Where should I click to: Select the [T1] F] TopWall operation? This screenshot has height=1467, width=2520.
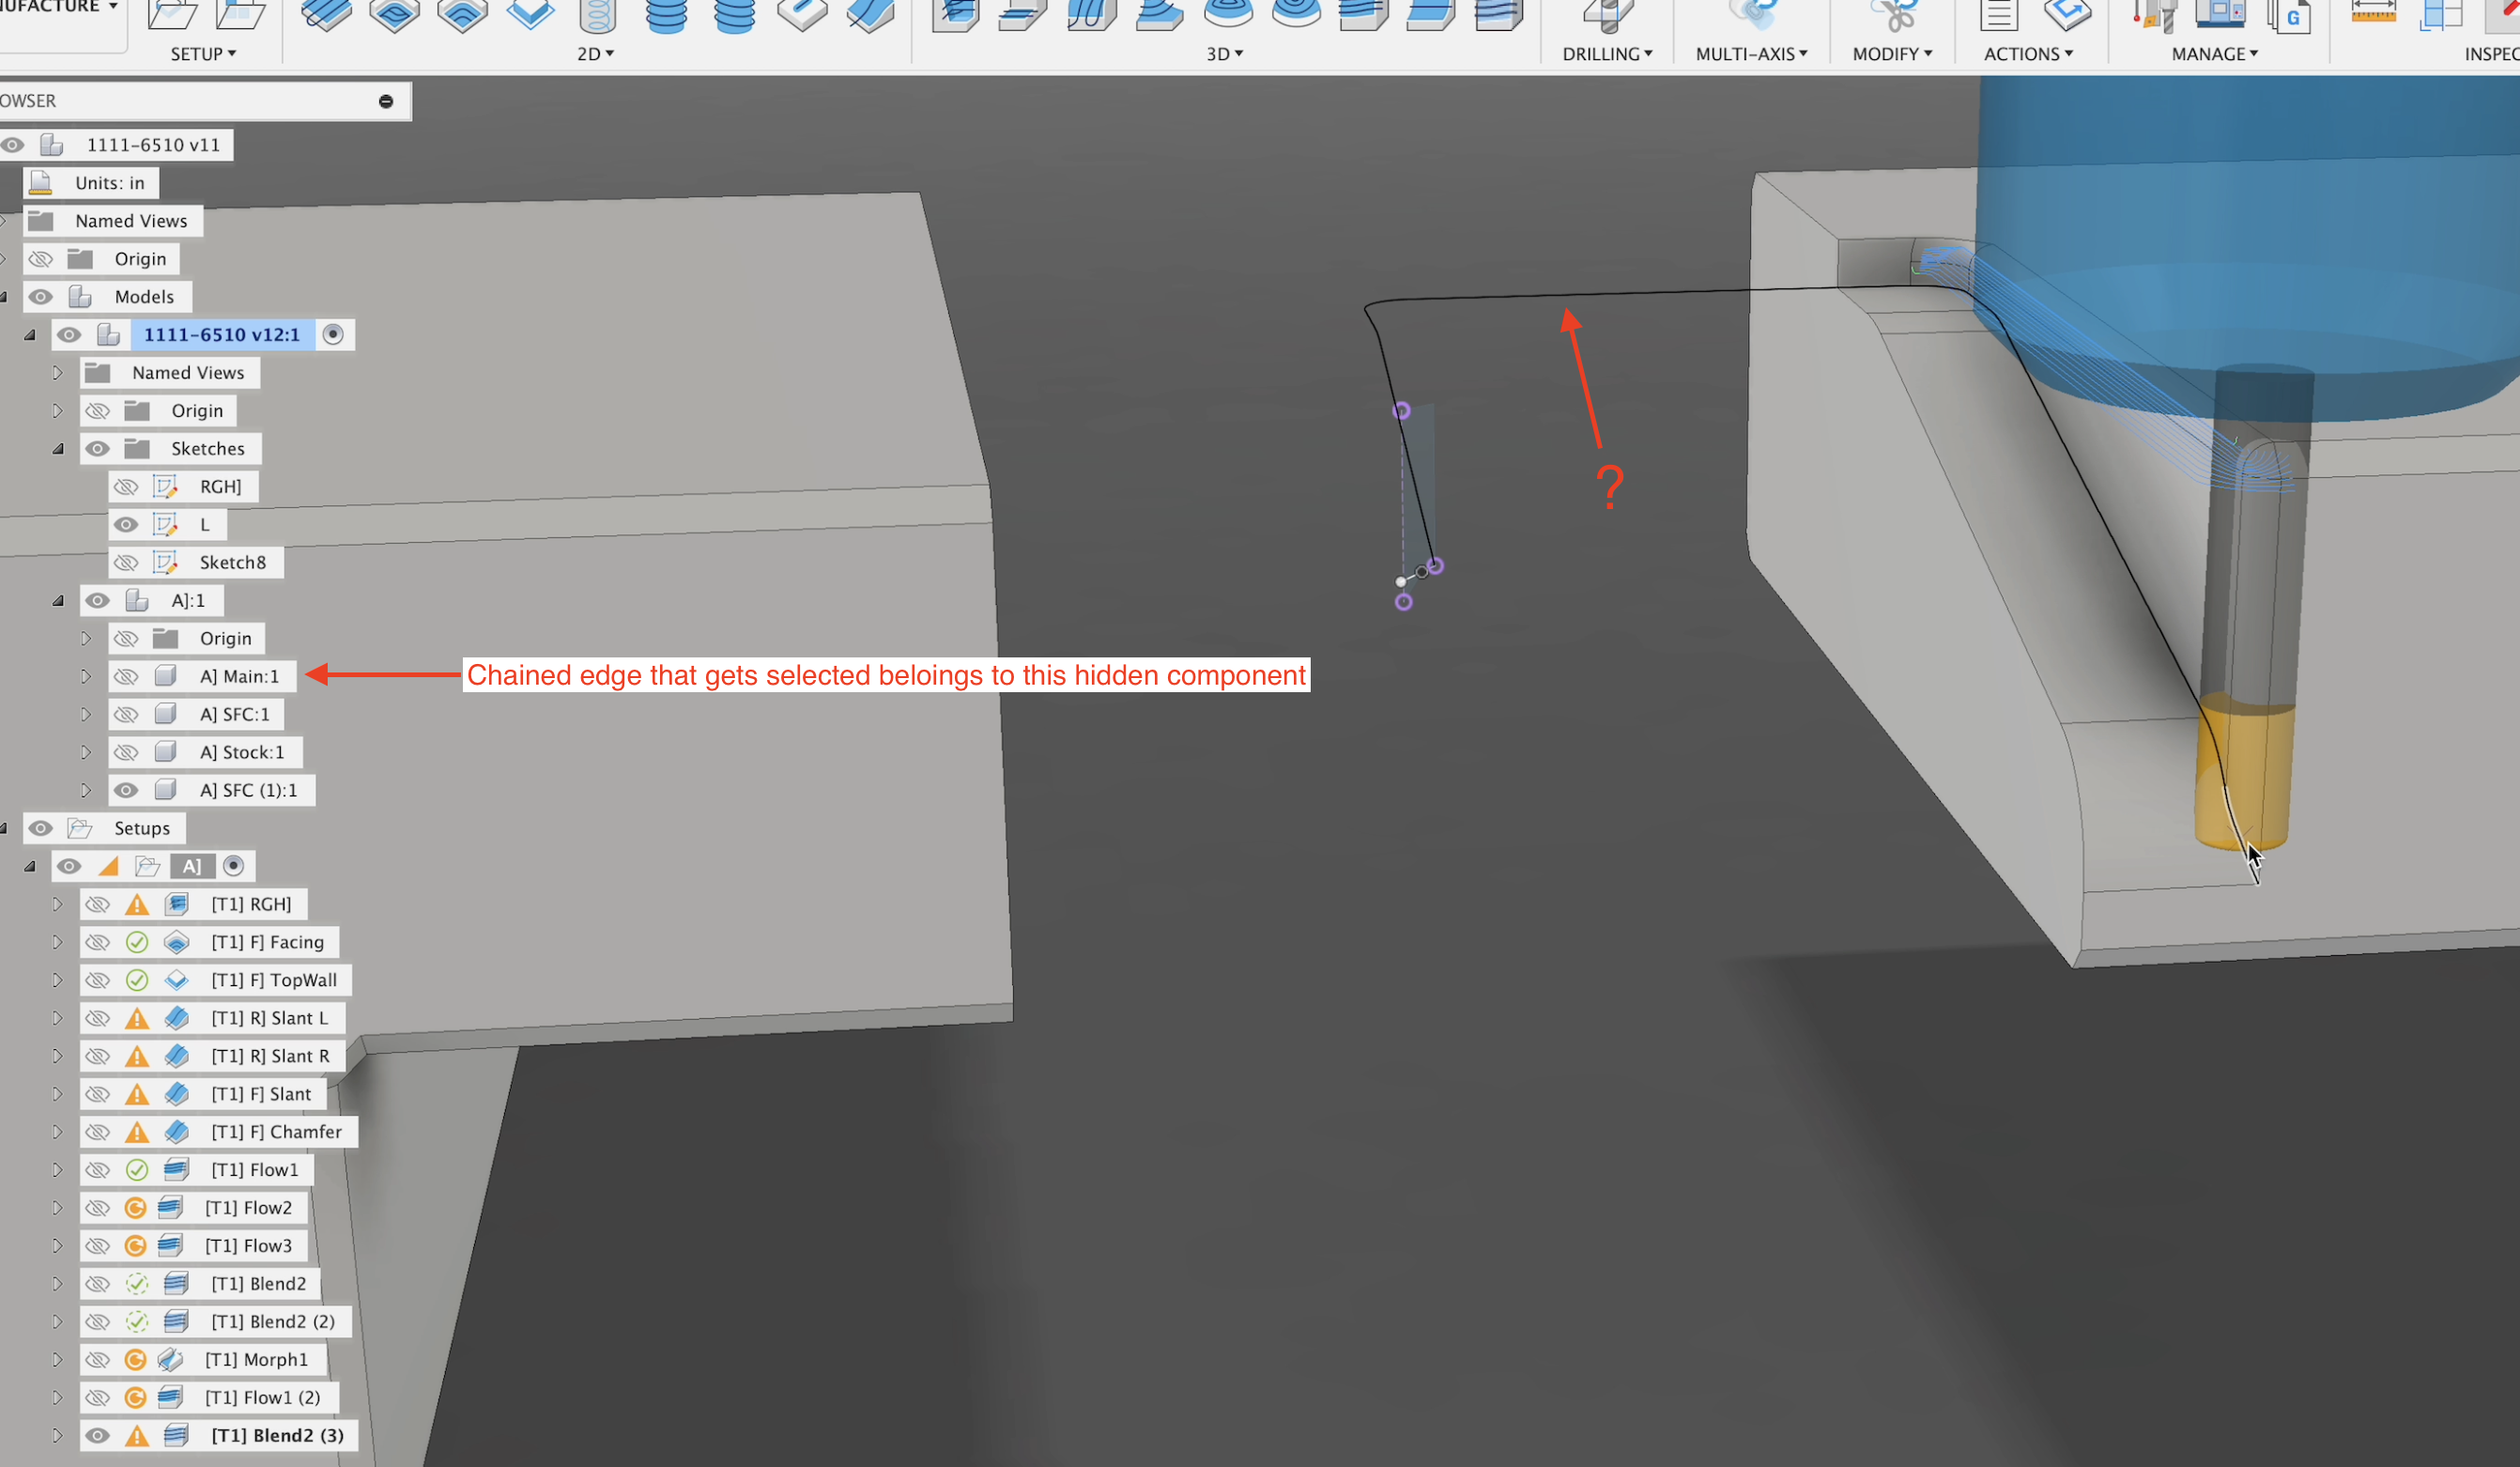(273, 981)
